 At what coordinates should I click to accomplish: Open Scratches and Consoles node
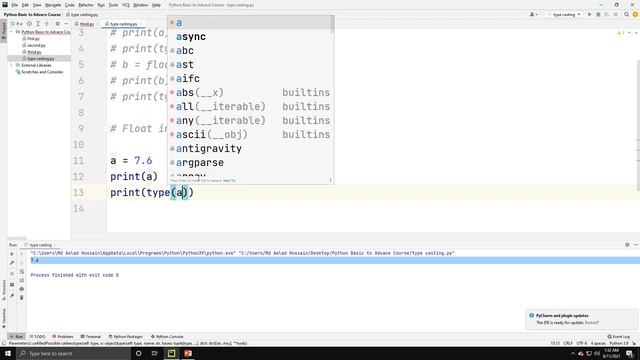click(x=39, y=72)
